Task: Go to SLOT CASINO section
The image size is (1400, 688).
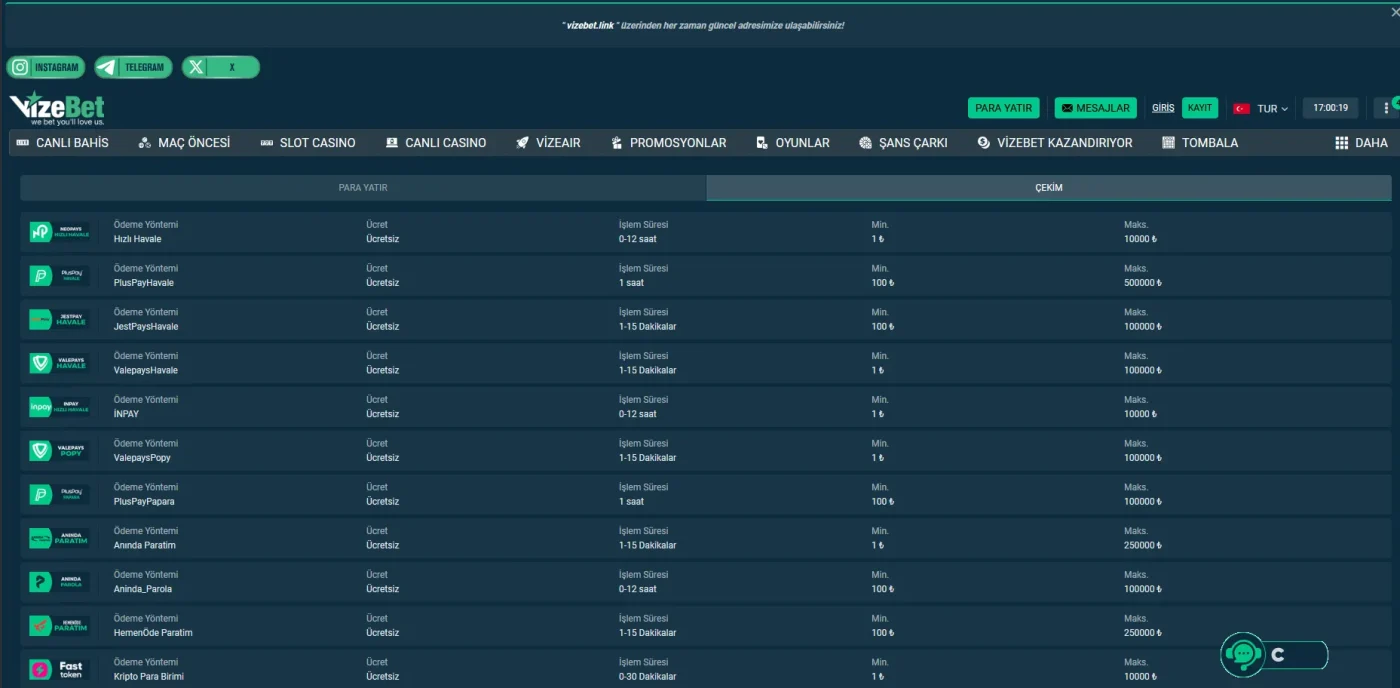Action: pos(307,143)
